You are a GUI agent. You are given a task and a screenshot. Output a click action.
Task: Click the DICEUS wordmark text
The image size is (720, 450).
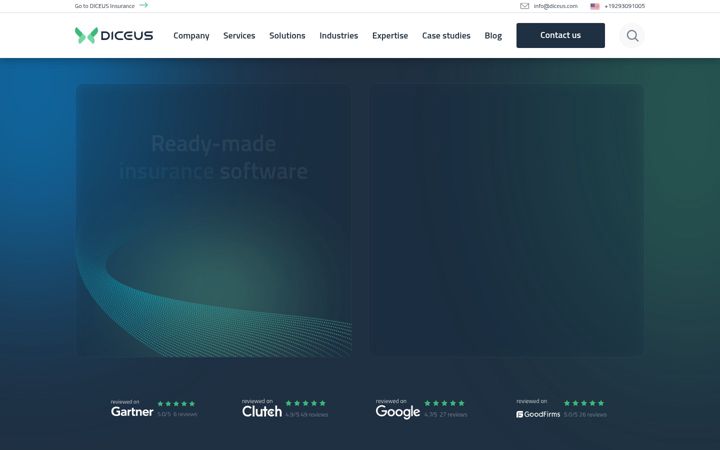click(x=127, y=35)
